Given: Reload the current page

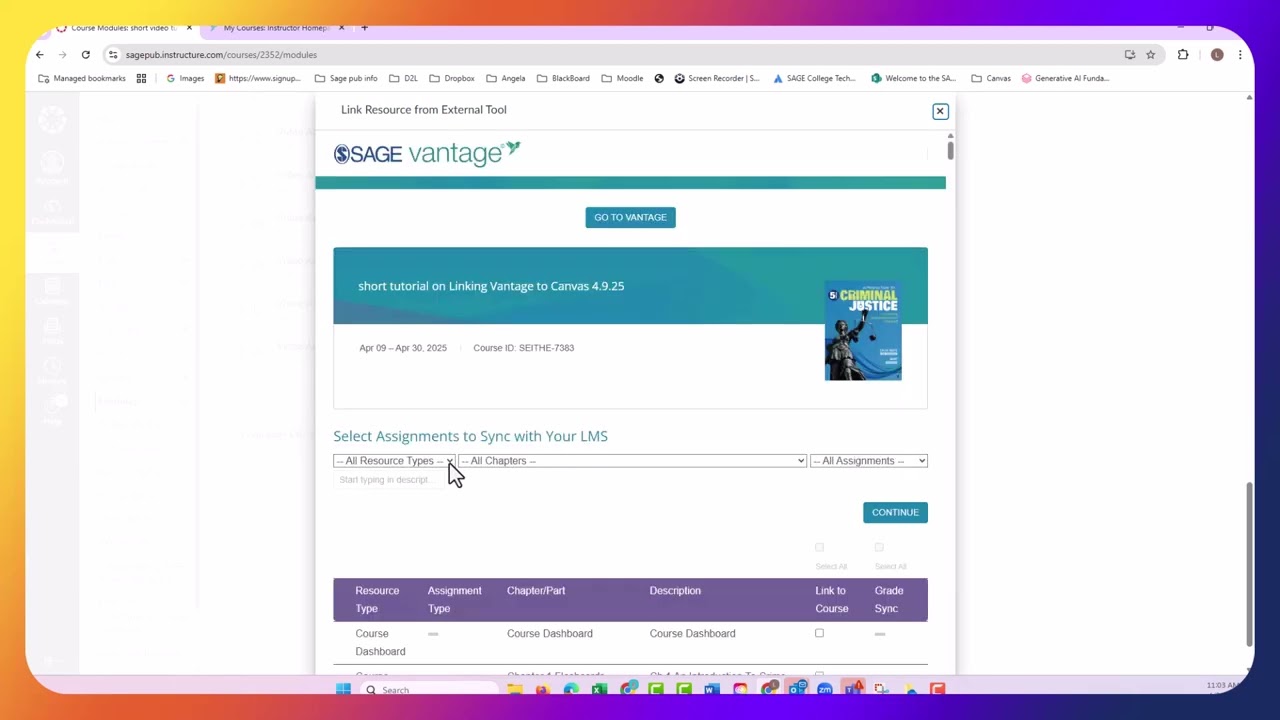Looking at the screenshot, I should pyautogui.click(x=86, y=55).
